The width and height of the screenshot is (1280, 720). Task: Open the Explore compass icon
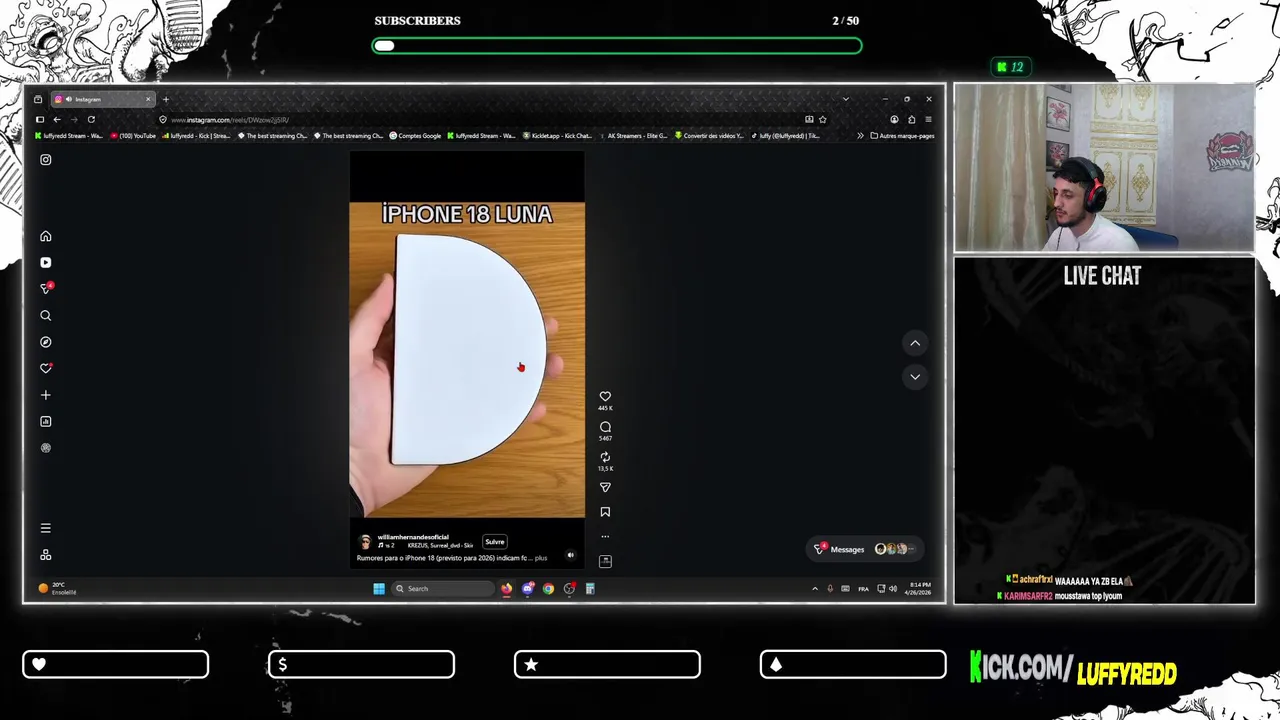pos(45,342)
